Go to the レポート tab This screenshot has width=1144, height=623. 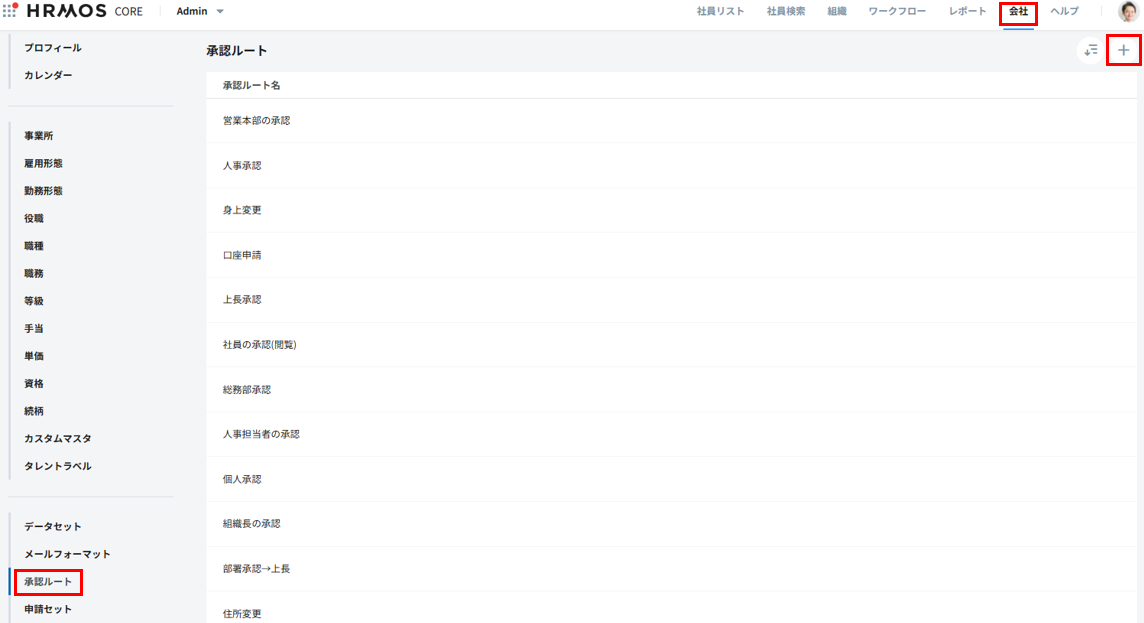[x=967, y=12]
